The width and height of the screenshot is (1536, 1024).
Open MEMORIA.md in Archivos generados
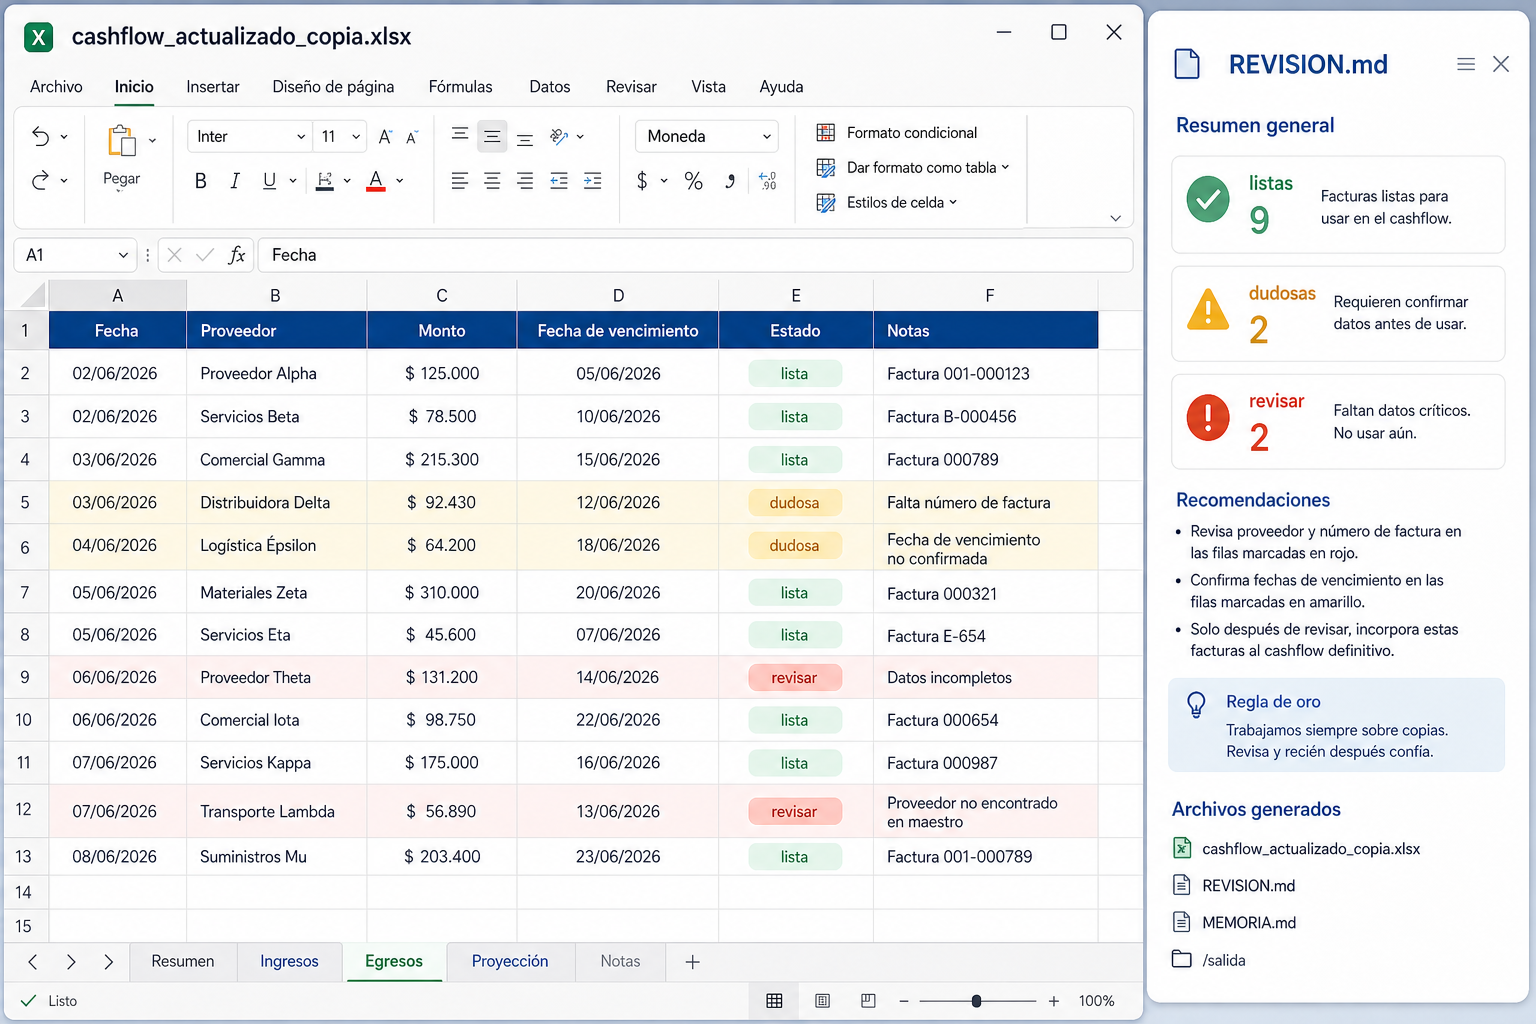[1235, 923]
